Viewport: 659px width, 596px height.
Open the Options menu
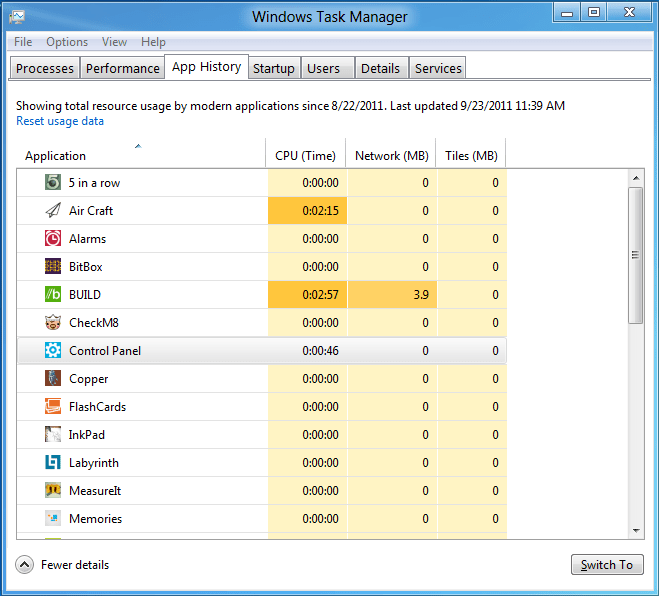click(67, 42)
